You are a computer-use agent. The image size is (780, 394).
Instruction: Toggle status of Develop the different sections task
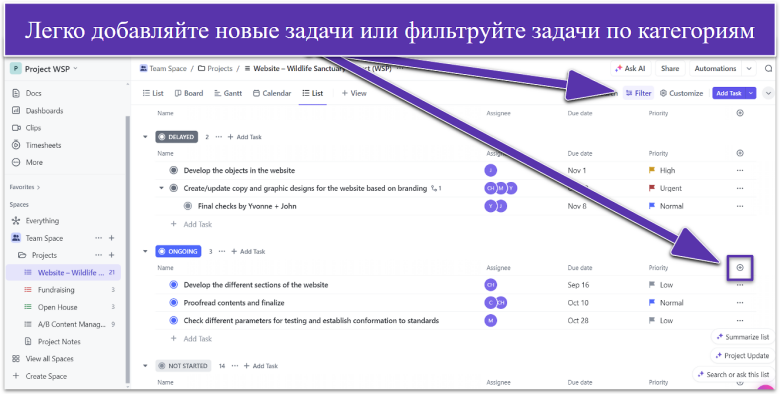tap(174, 285)
